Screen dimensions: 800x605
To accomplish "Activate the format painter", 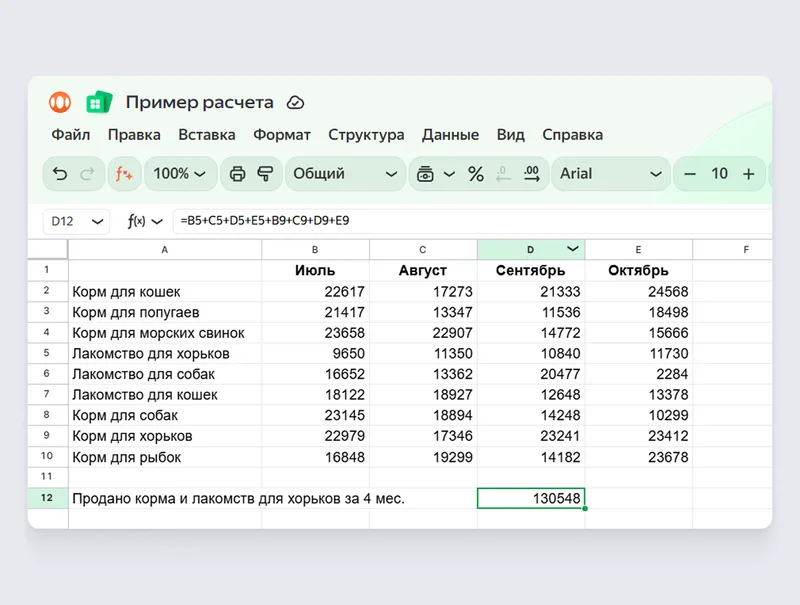I will pos(265,174).
